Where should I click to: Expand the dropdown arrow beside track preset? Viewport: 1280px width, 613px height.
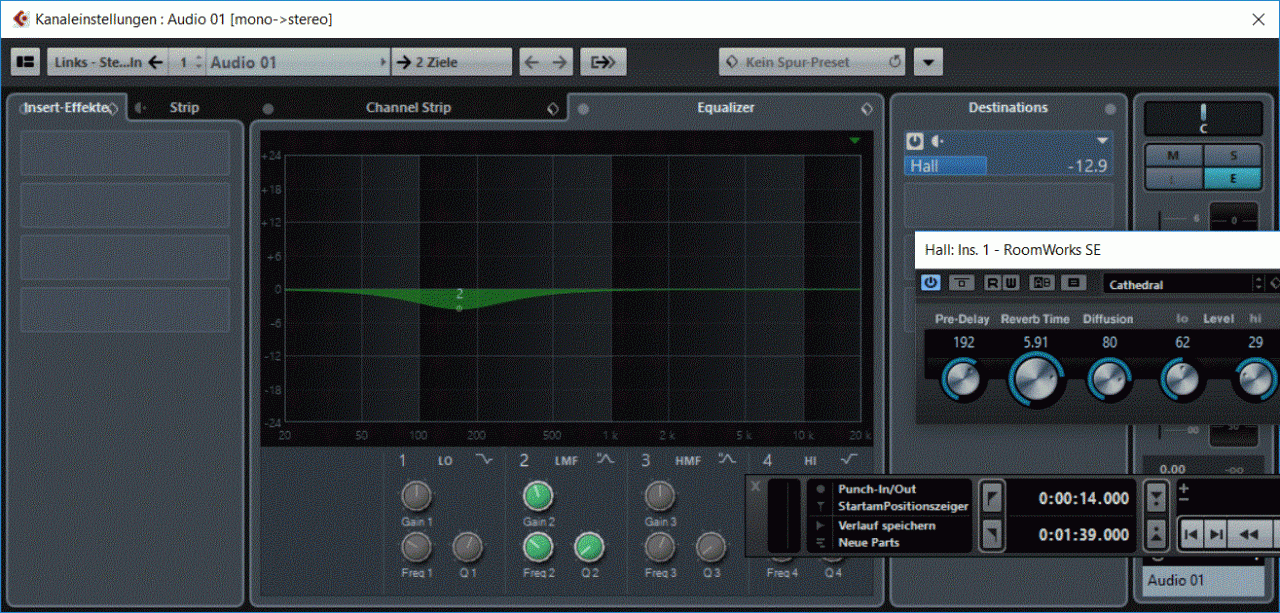928,62
